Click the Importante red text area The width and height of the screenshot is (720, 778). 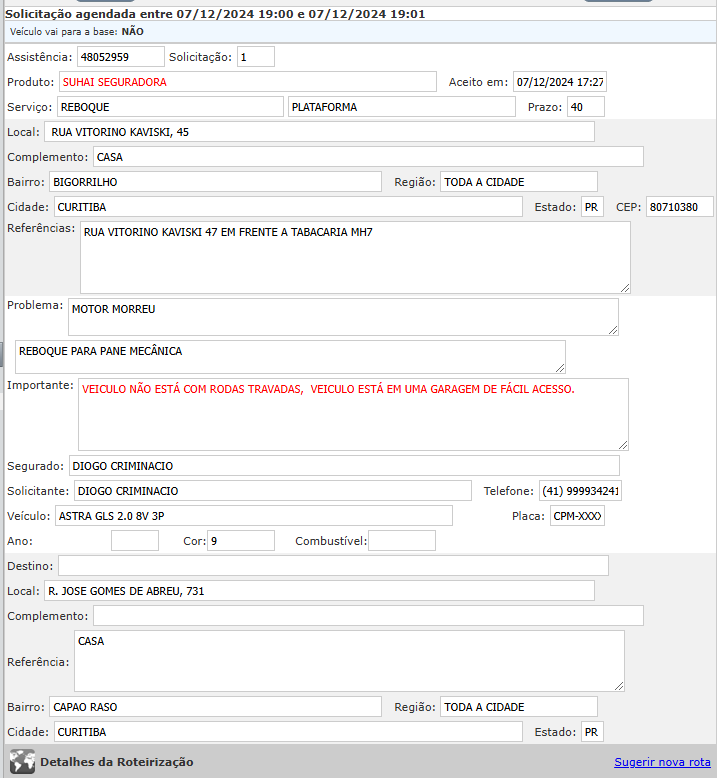click(353, 414)
